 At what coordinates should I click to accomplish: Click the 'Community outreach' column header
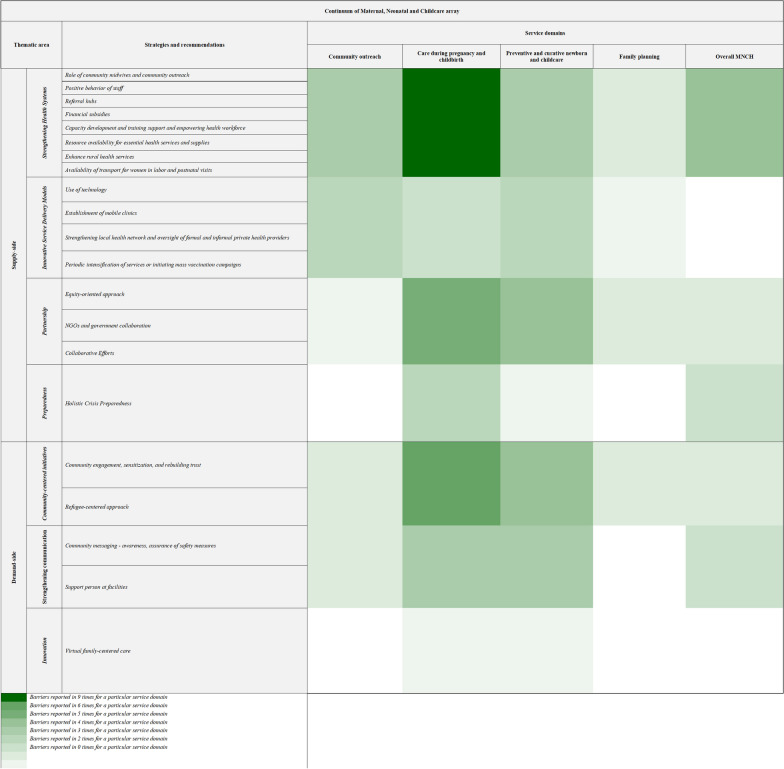click(354, 57)
